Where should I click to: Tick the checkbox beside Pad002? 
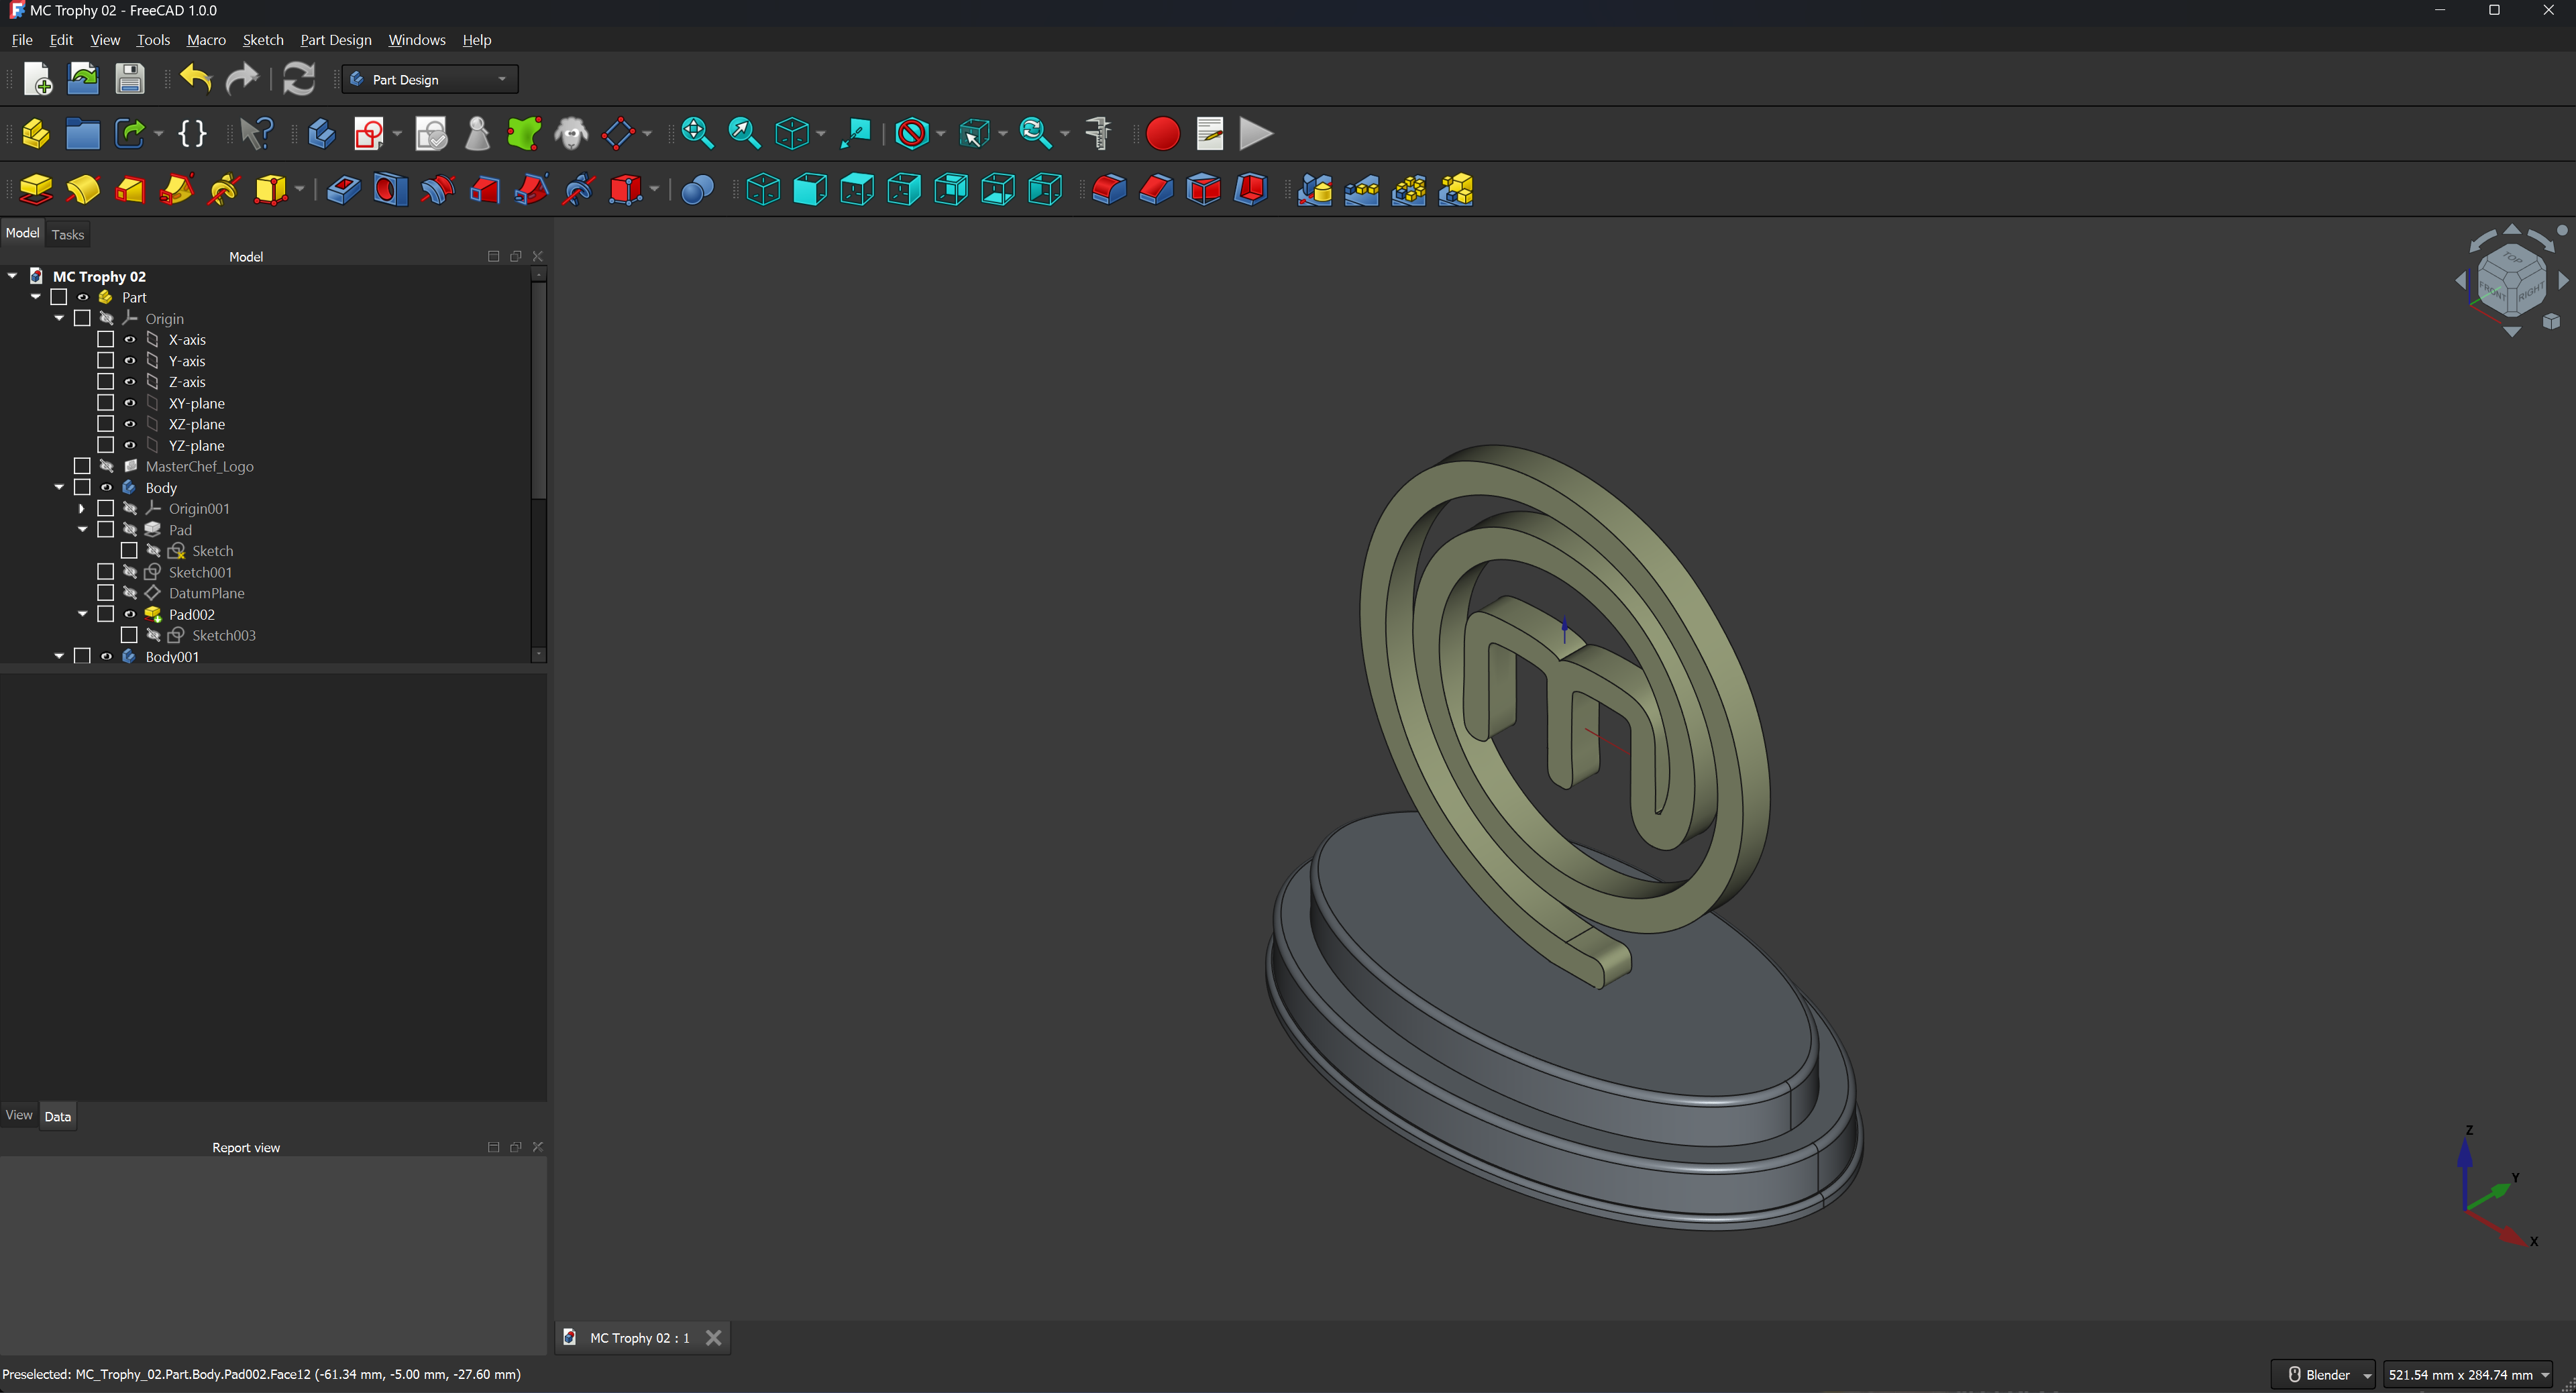click(105, 614)
